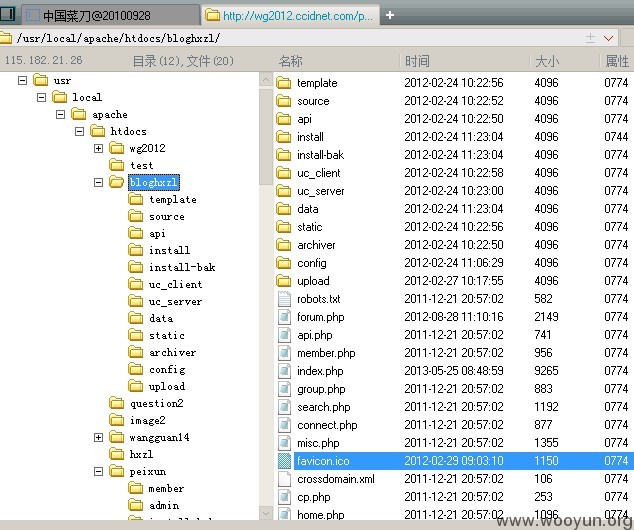634x530 pixels.
Task: Open the path history dropdown arrow
Action: (x=608, y=38)
